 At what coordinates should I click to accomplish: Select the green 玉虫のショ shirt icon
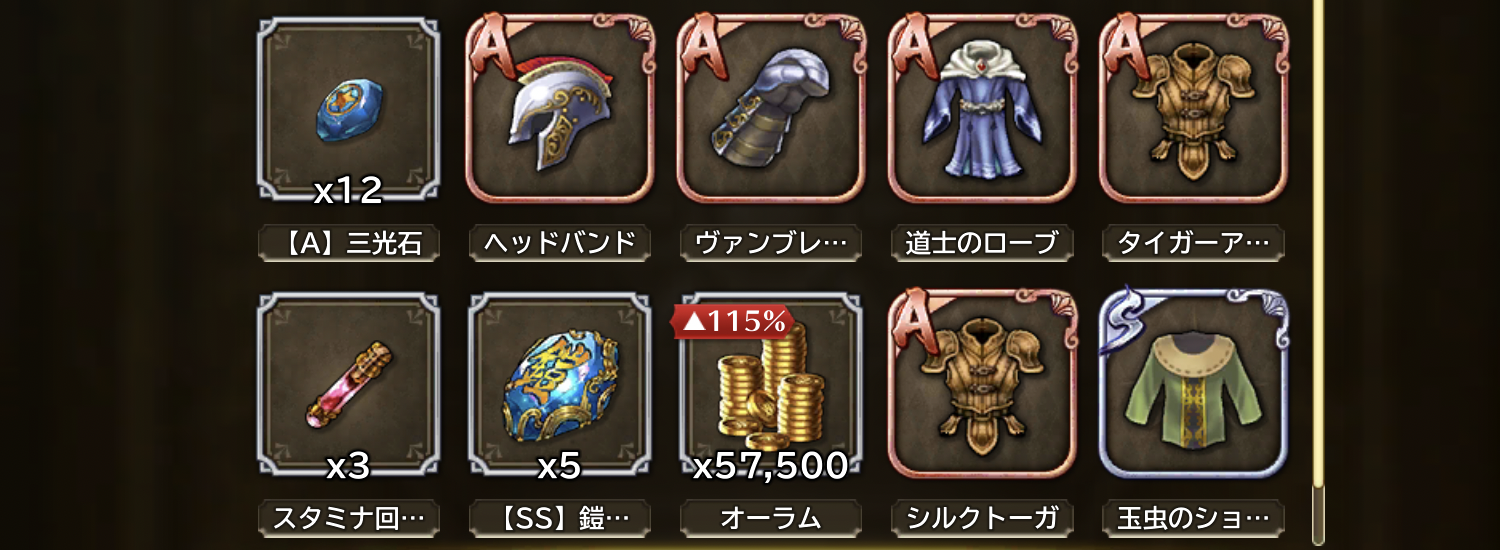[x=1194, y=384]
